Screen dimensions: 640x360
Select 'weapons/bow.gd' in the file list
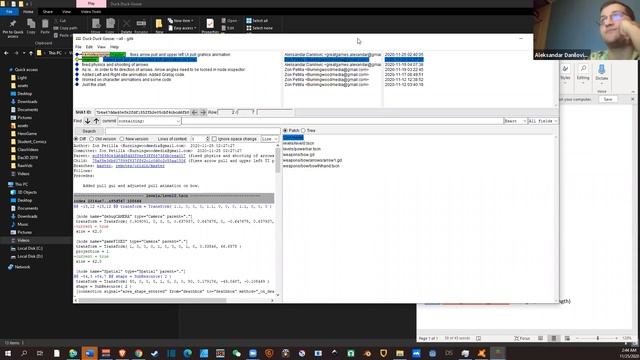point(298,155)
